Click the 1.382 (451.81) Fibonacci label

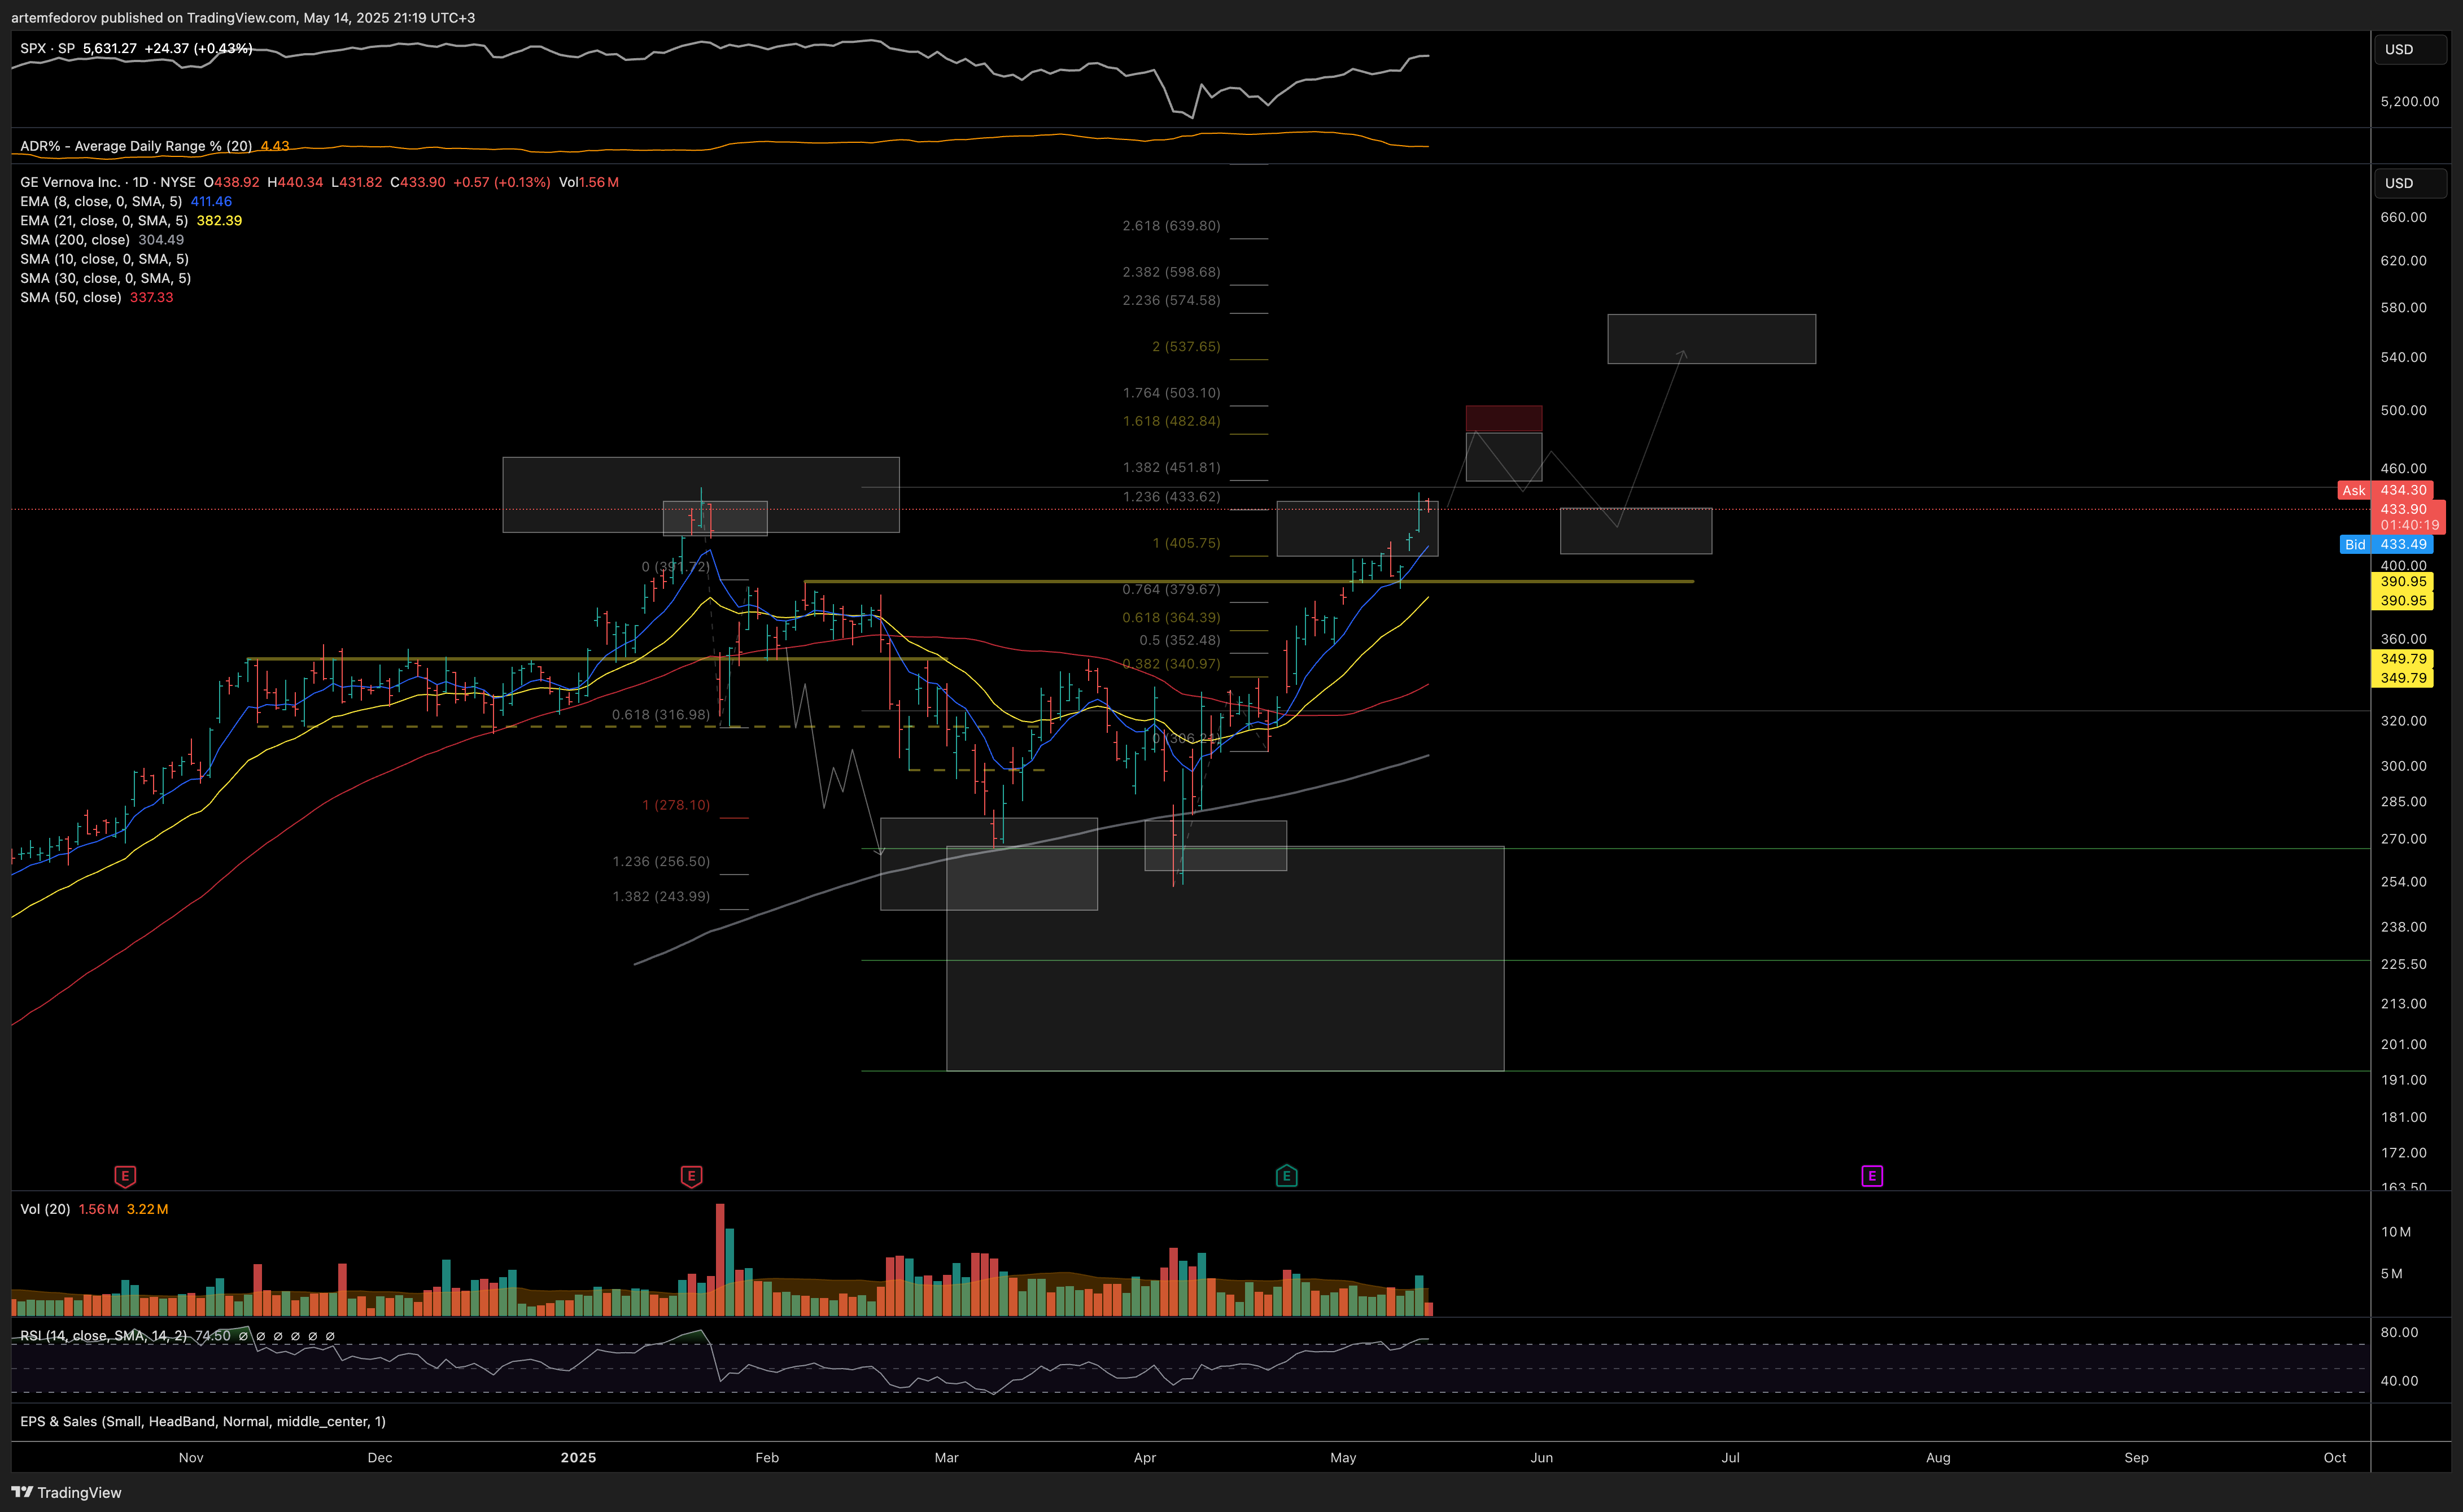[1171, 467]
